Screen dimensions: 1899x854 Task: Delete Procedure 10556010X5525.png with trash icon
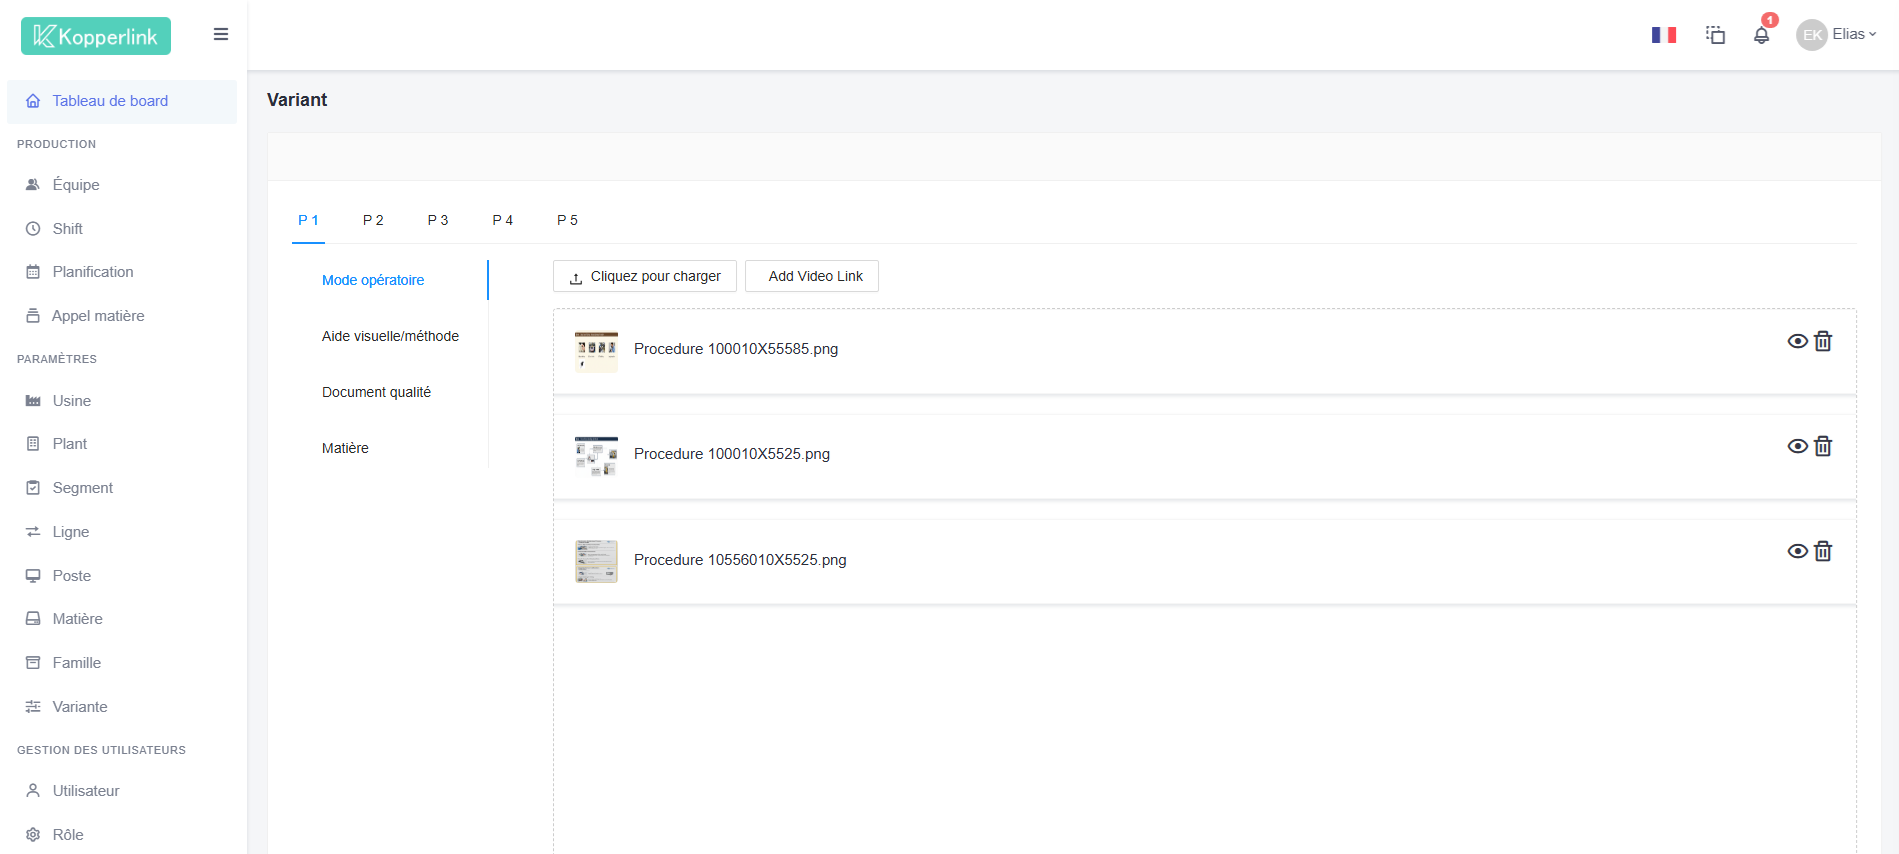(x=1823, y=552)
